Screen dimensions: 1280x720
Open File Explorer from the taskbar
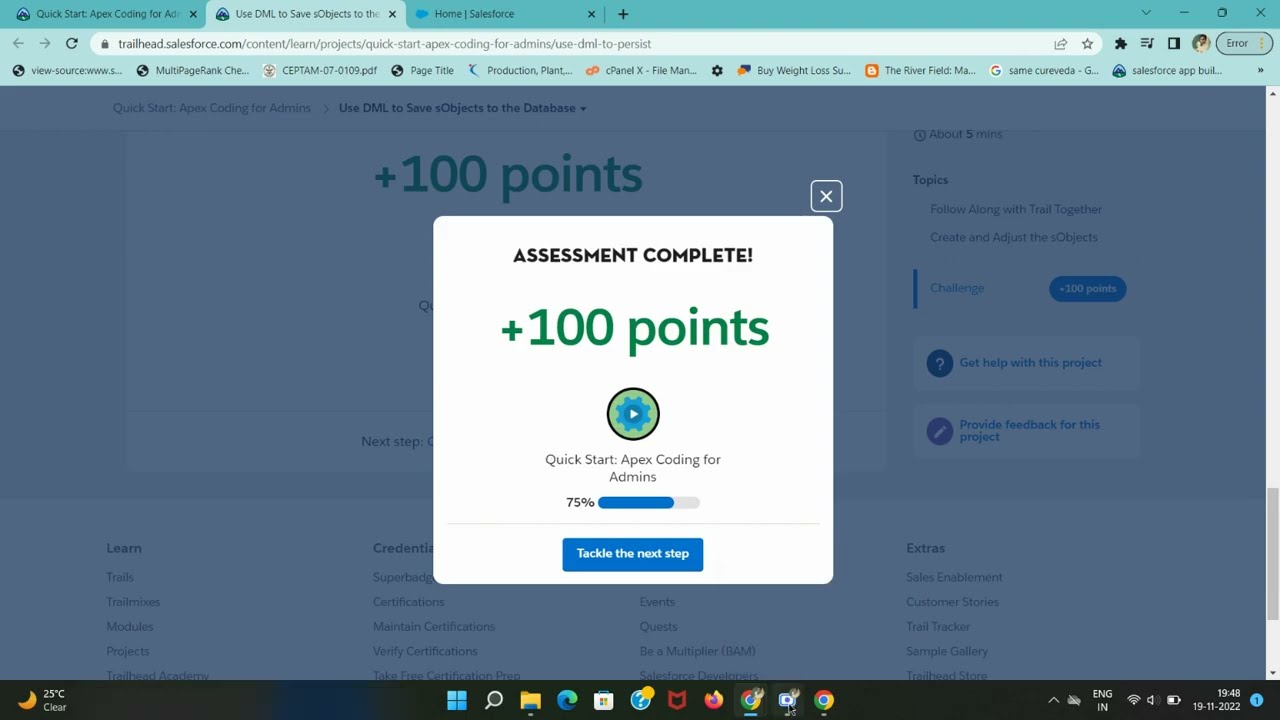coord(530,700)
